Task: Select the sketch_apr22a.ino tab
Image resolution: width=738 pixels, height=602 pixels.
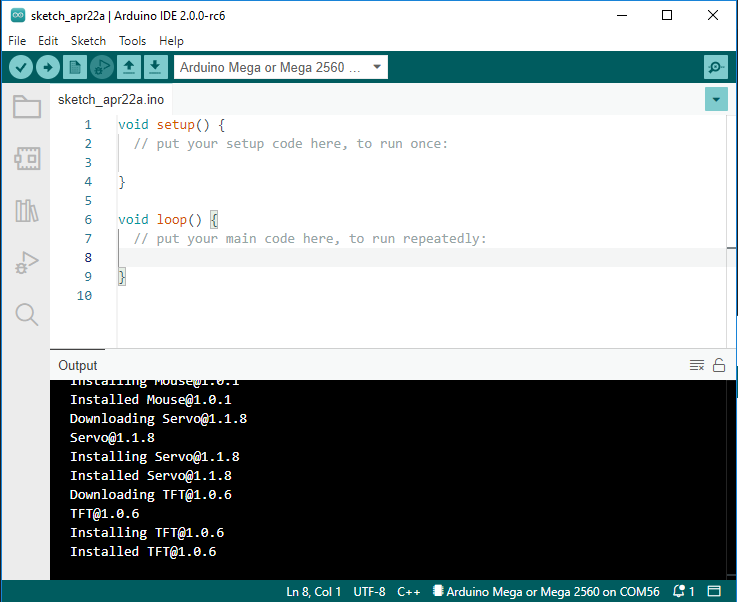Action: (x=111, y=99)
